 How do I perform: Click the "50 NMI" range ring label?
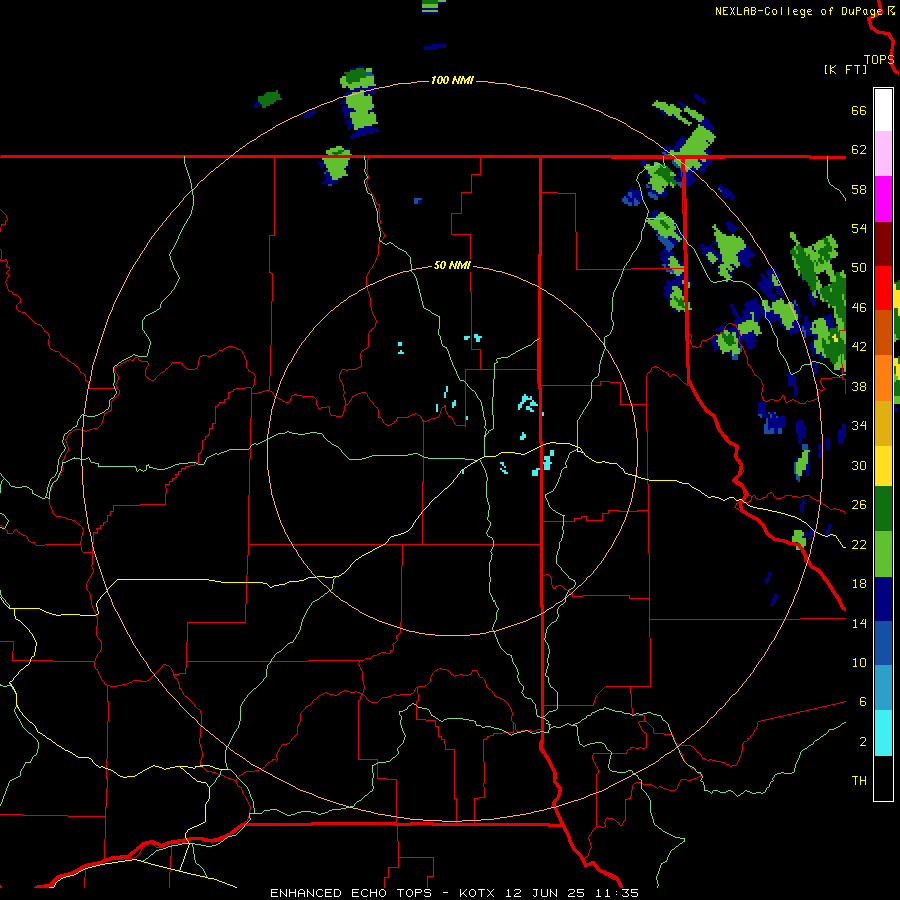pyautogui.click(x=452, y=265)
